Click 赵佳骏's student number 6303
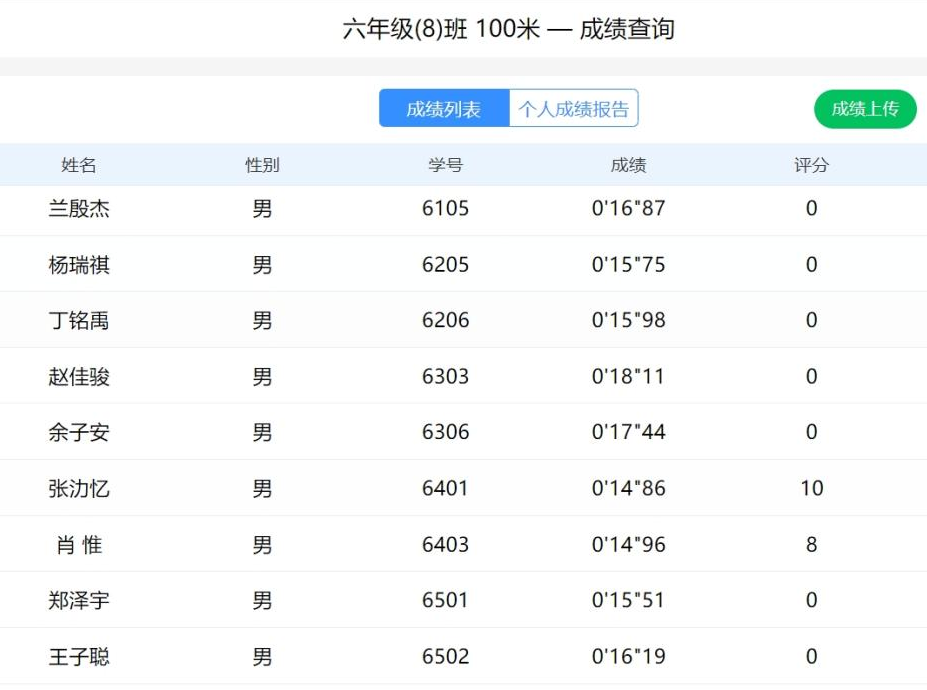 tap(448, 376)
